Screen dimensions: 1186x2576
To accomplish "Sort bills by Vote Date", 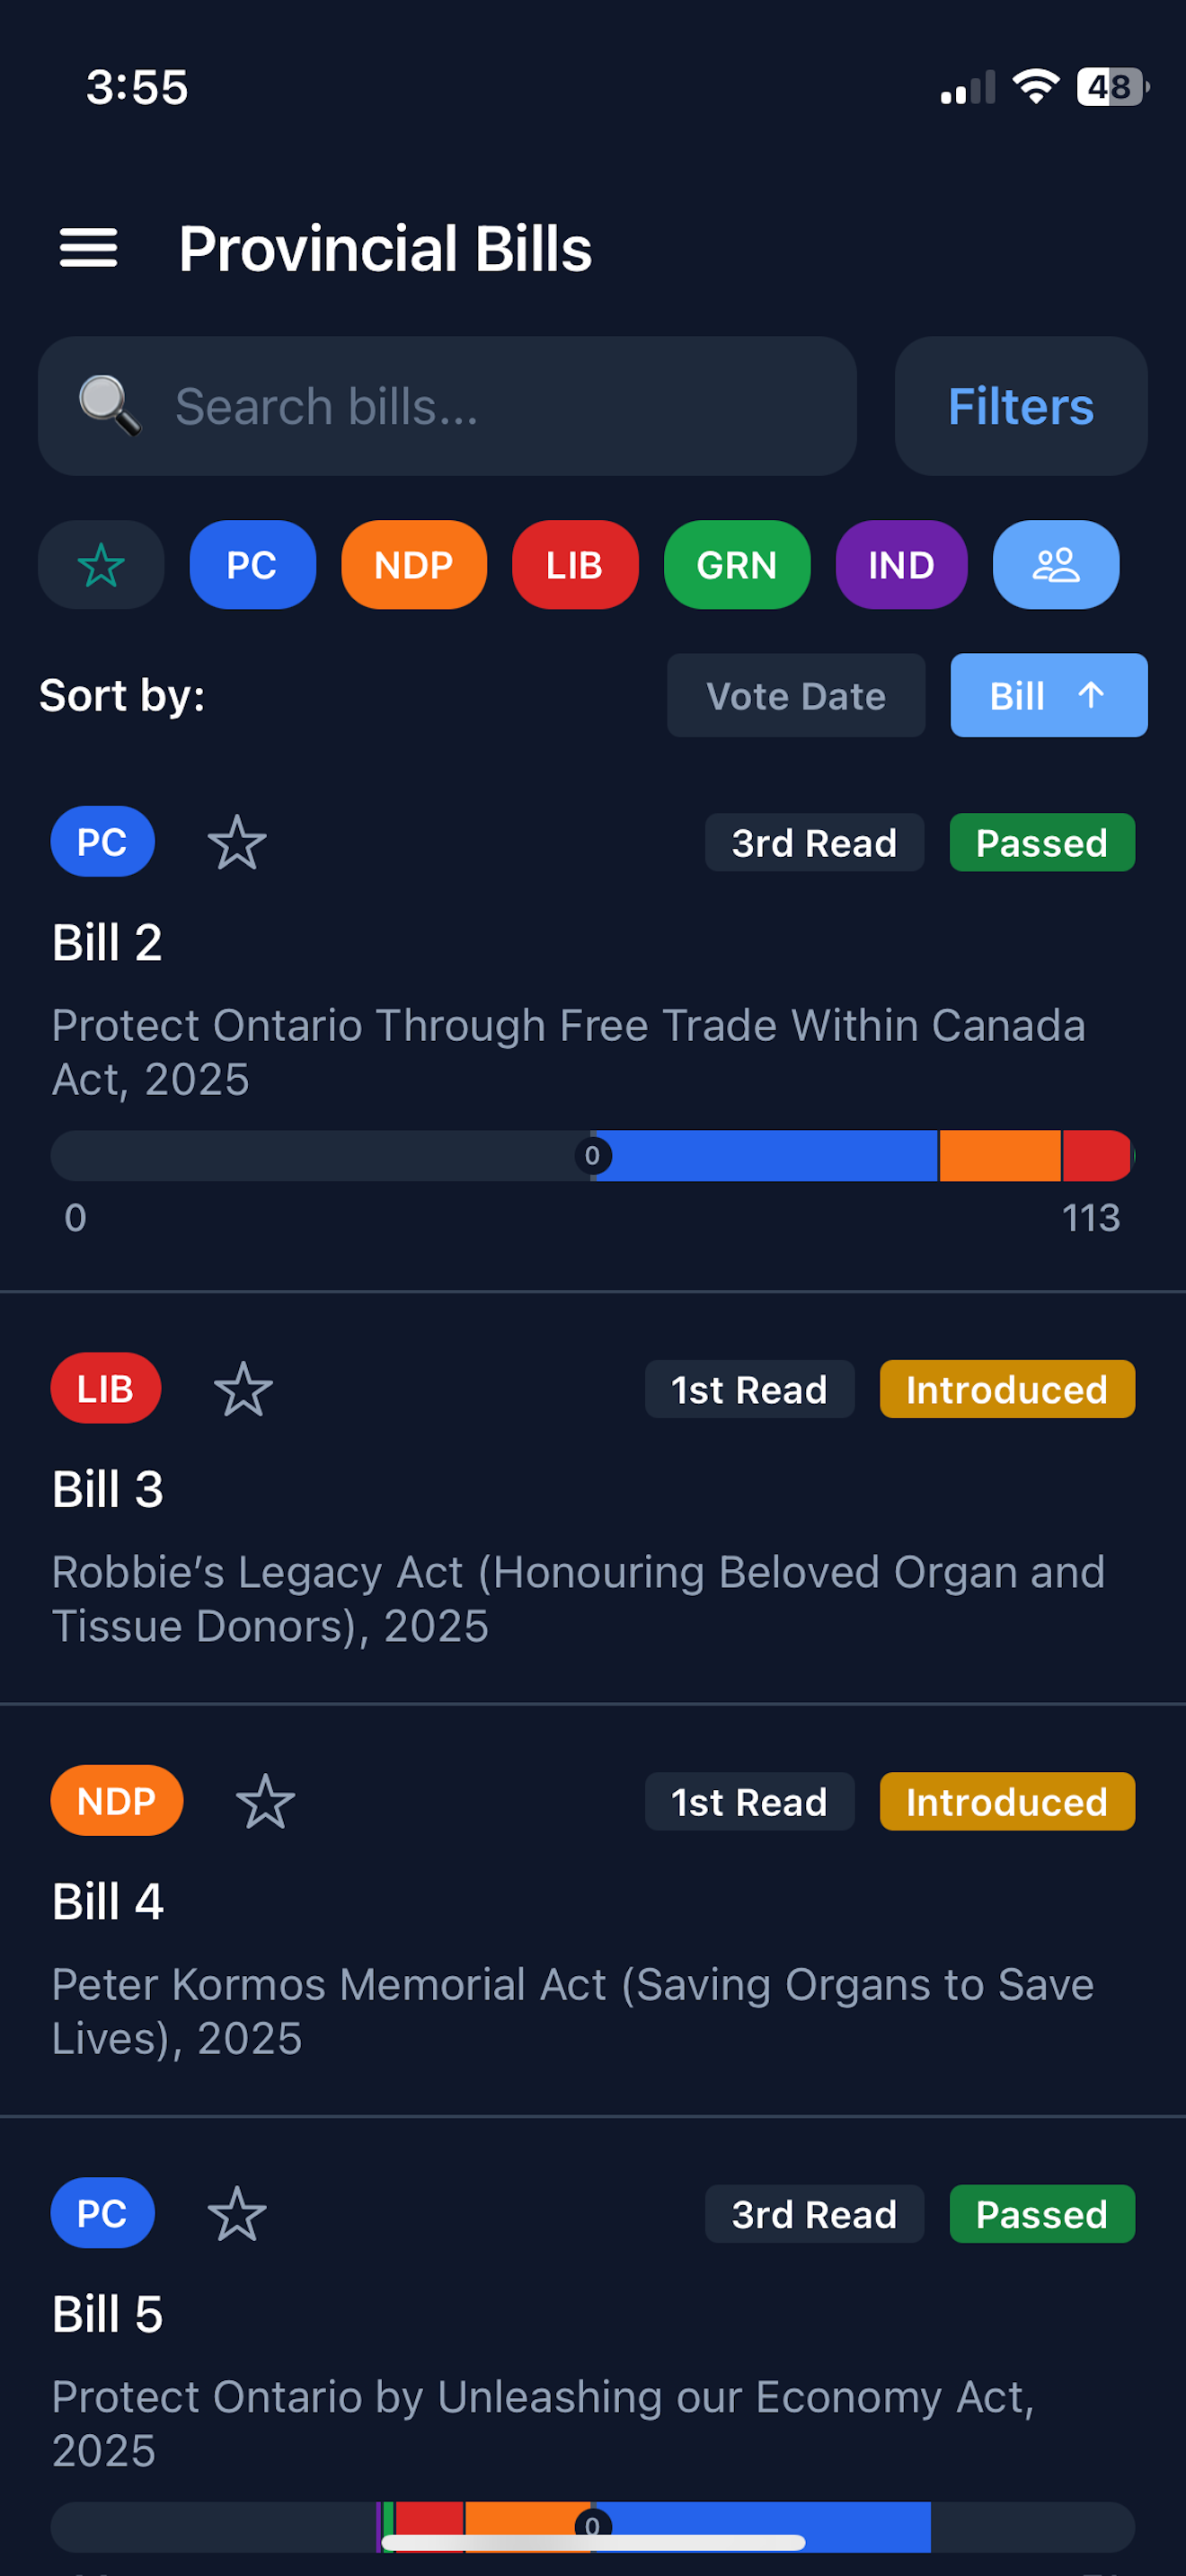I will click(x=795, y=695).
